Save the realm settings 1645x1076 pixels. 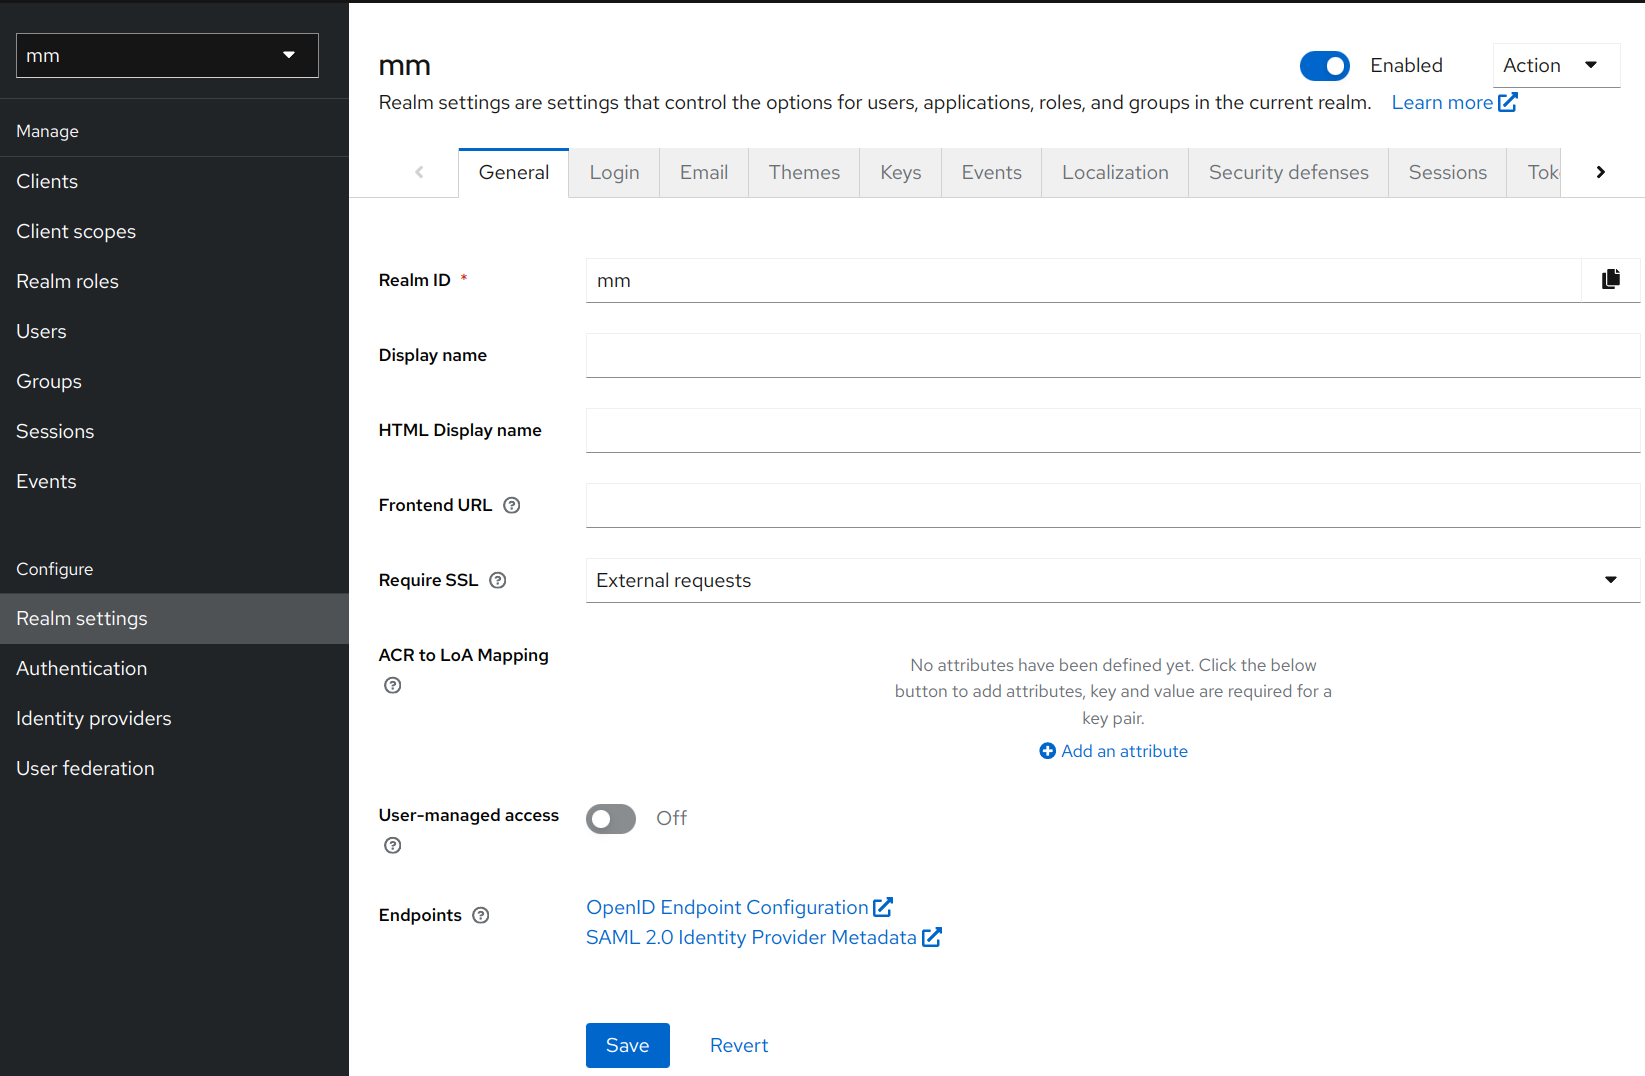pyautogui.click(x=627, y=1044)
